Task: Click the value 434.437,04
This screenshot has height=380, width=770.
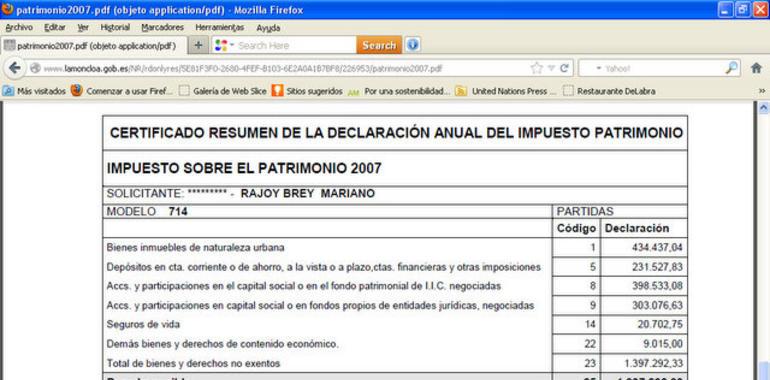Action: click(x=657, y=248)
